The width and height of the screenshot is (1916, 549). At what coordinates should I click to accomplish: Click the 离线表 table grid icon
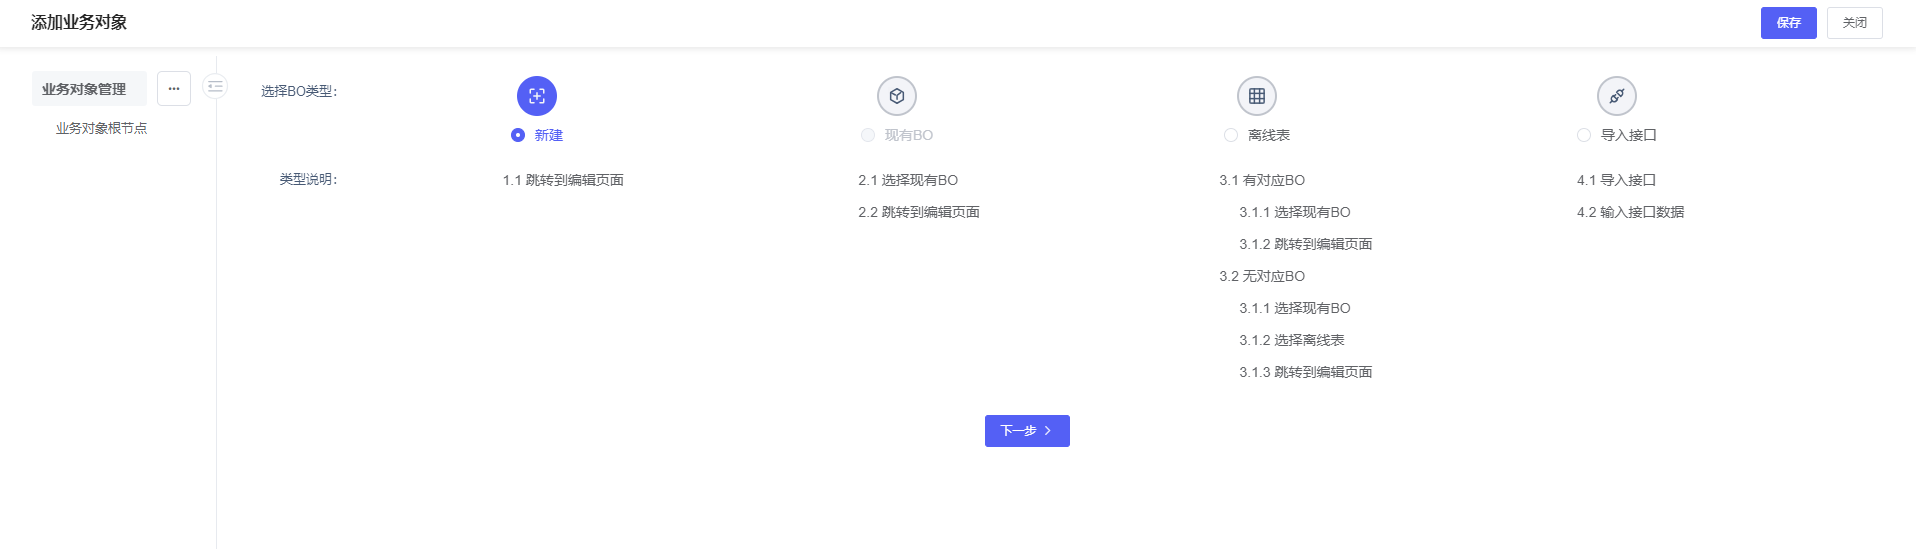(1257, 96)
